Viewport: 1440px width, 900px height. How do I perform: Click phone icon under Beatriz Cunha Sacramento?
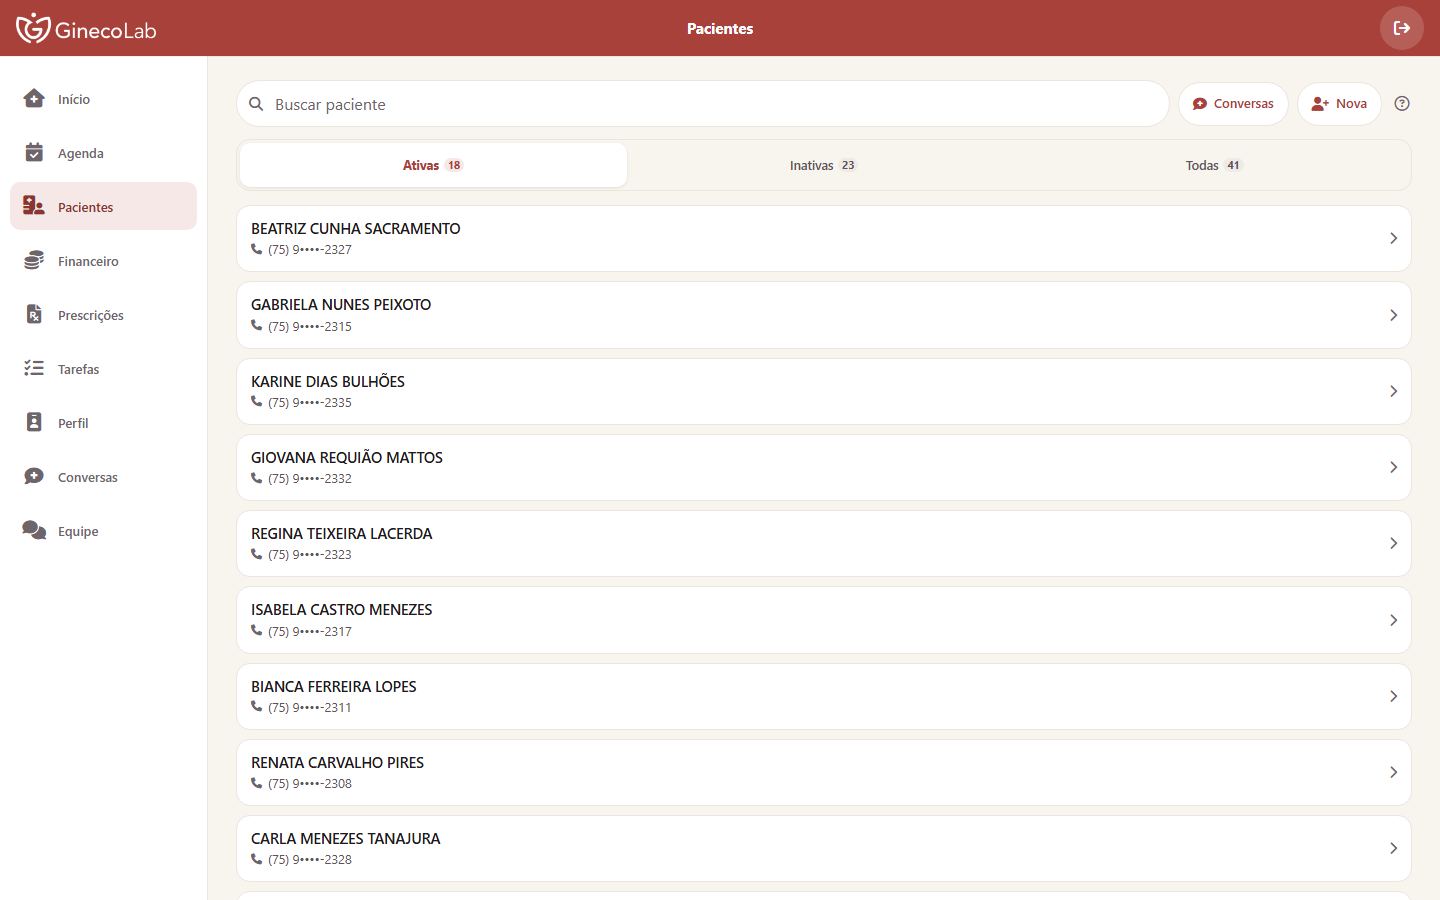coord(257,249)
